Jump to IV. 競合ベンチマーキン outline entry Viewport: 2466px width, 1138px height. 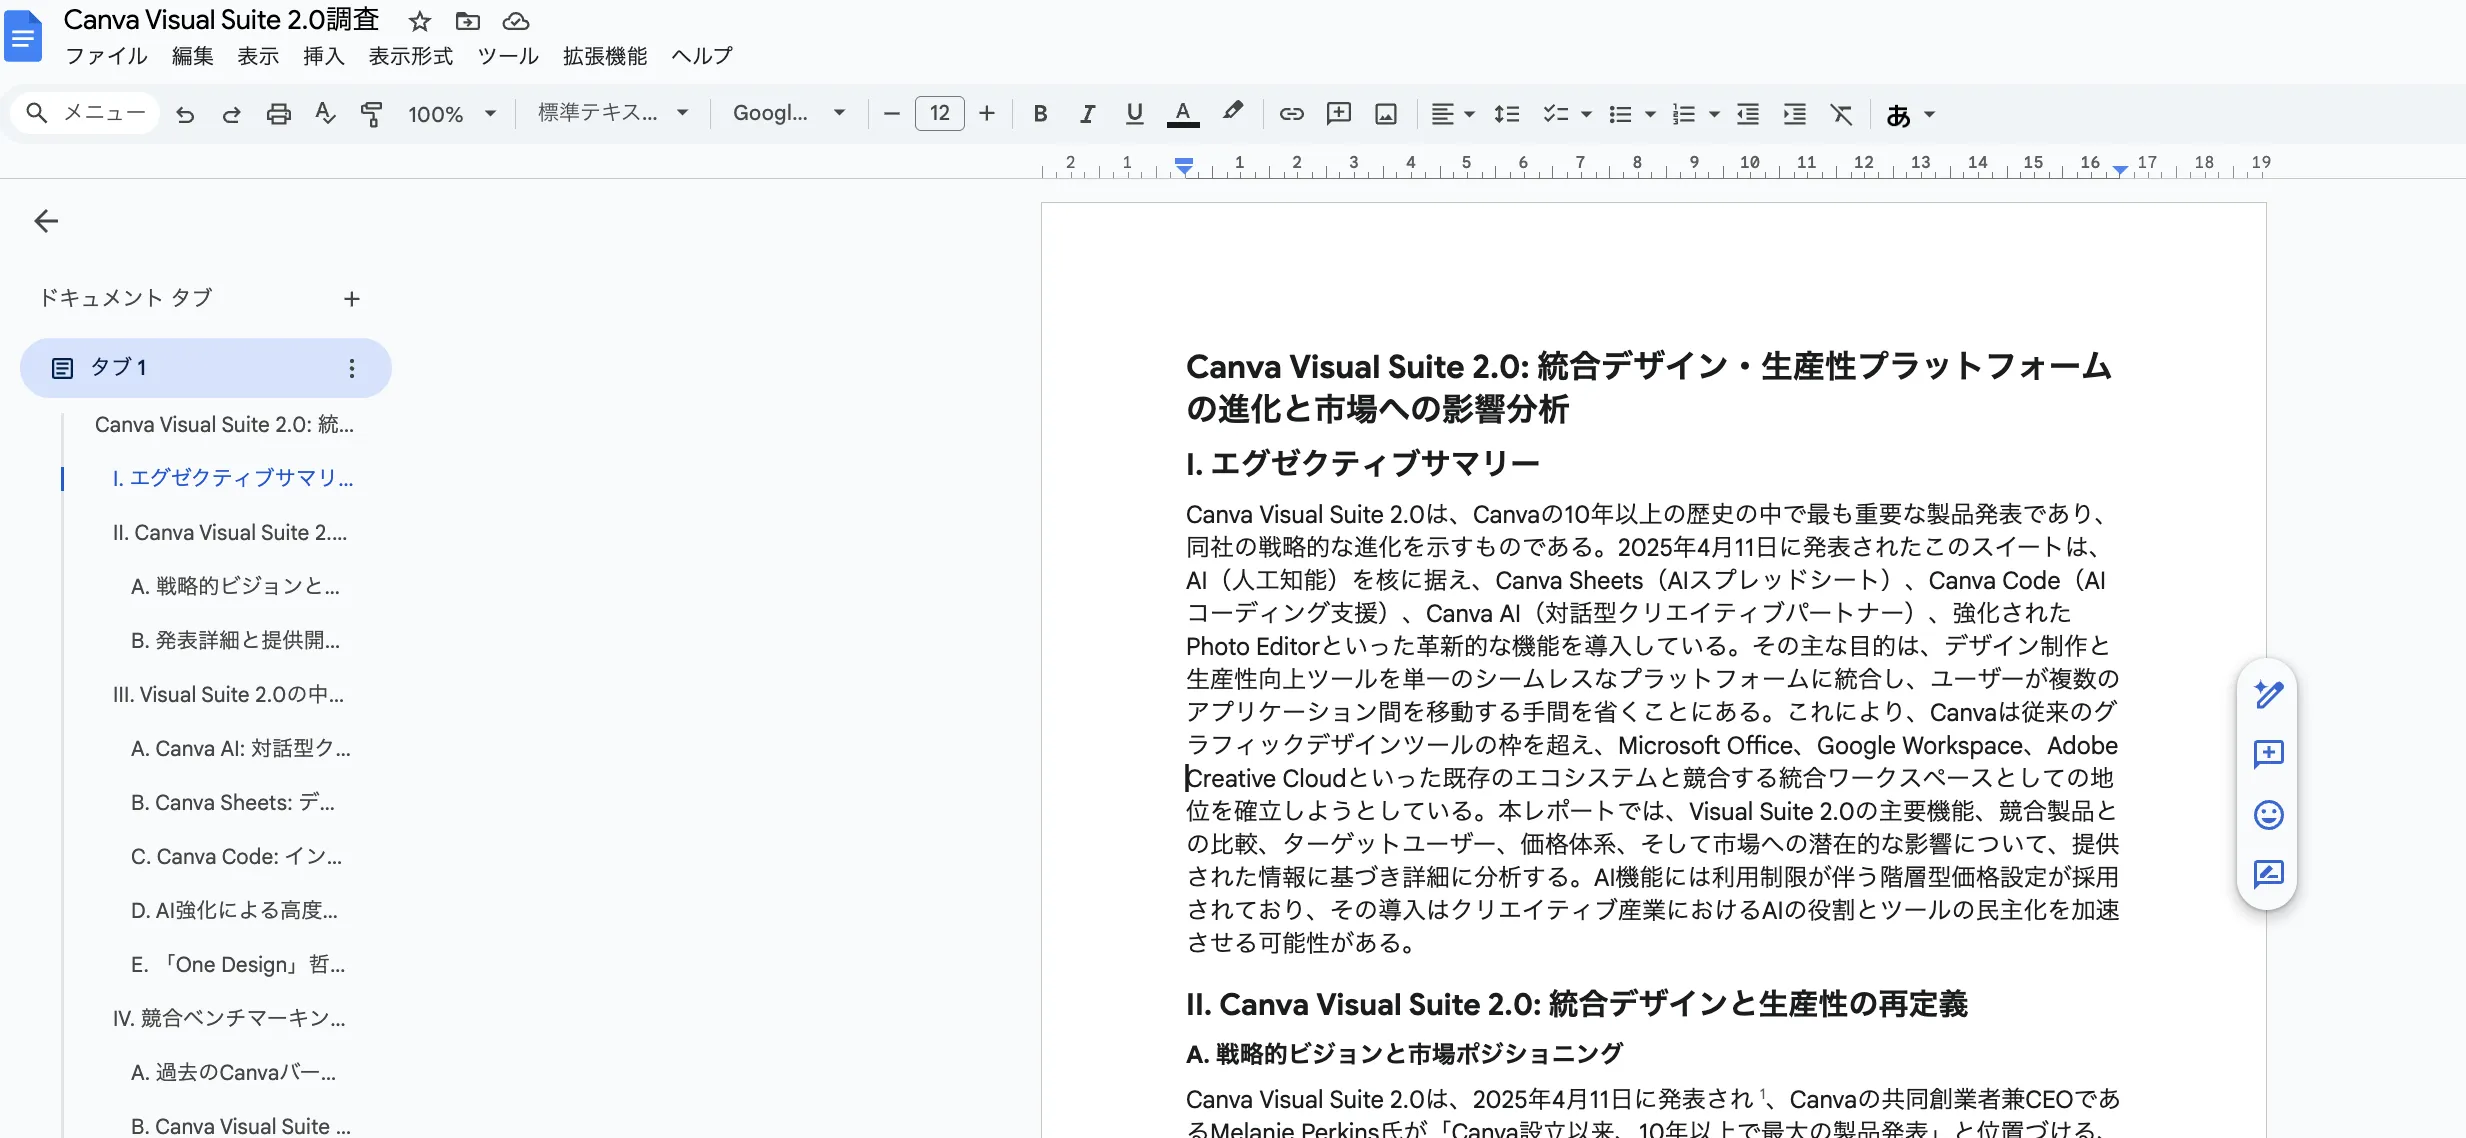pos(229,1018)
